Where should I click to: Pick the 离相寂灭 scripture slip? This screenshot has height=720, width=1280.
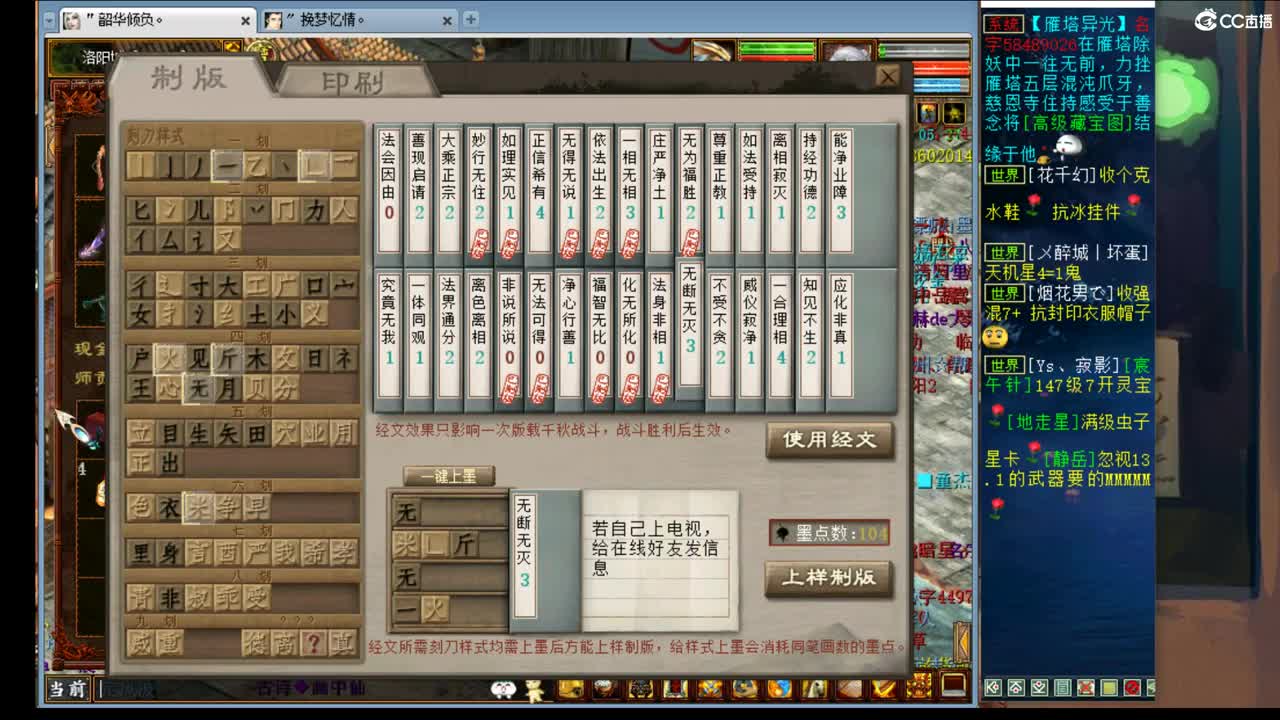(x=780, y=190)
